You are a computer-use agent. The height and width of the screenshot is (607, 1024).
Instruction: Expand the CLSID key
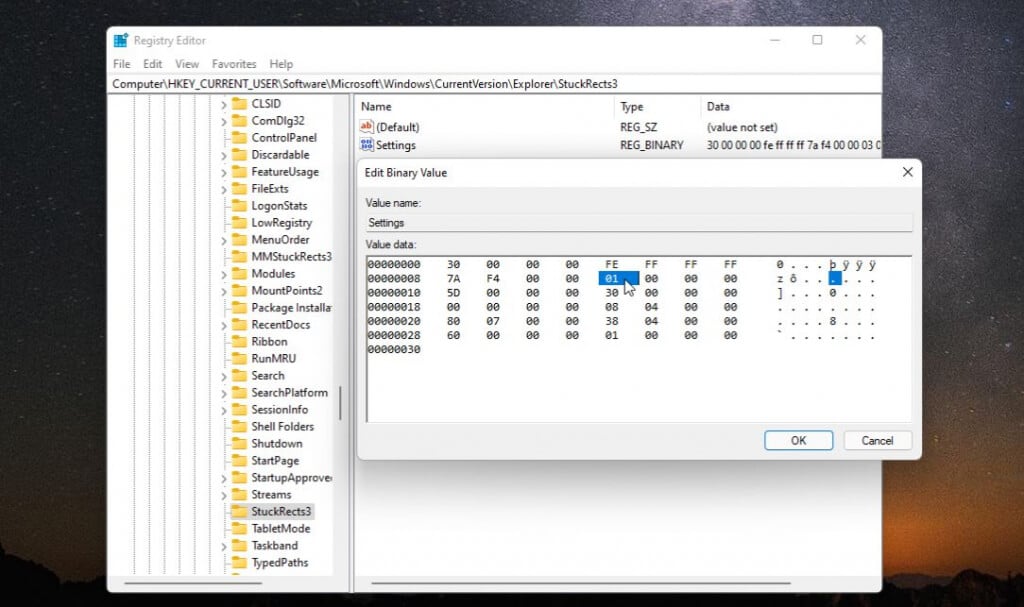[223, 105]
